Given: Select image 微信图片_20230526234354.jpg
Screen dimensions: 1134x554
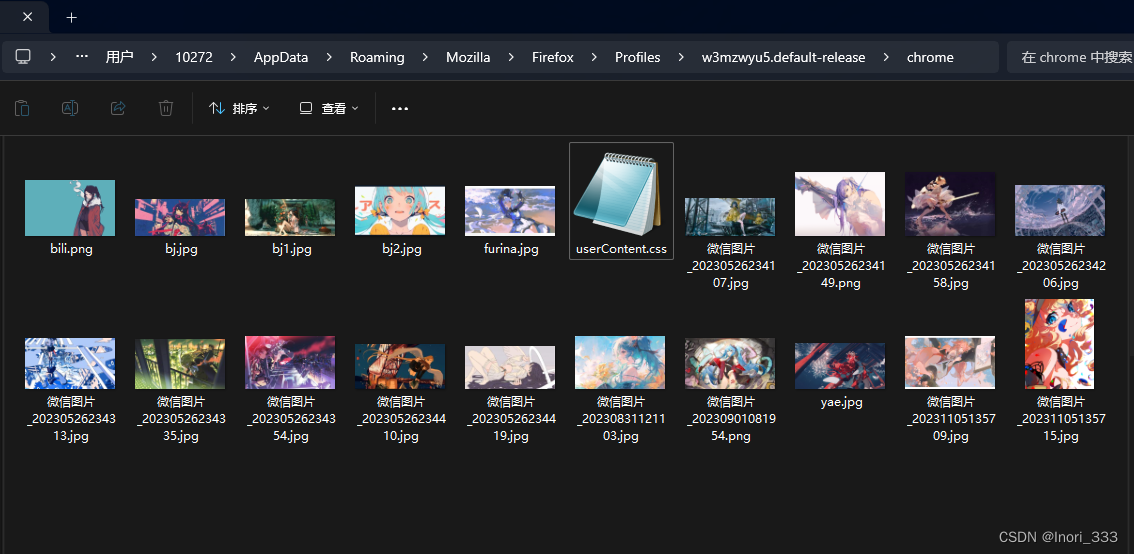Looking at the screenshot, I should point(289,362).
